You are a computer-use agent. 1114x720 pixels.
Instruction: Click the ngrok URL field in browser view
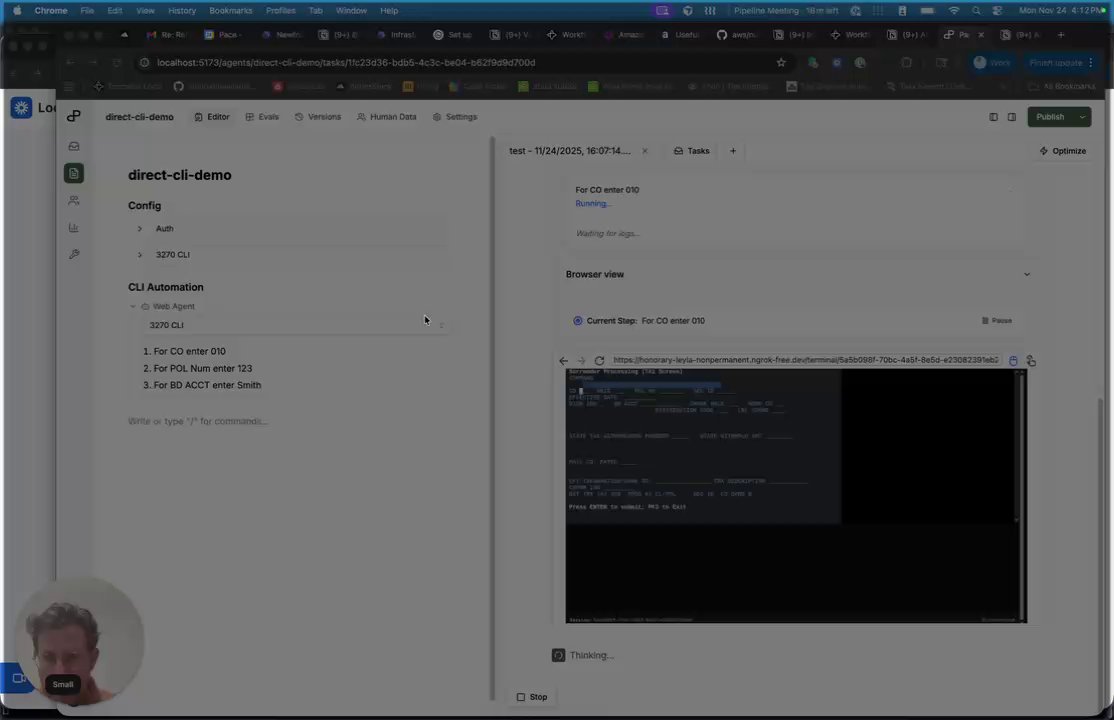[x=806, y=360]
